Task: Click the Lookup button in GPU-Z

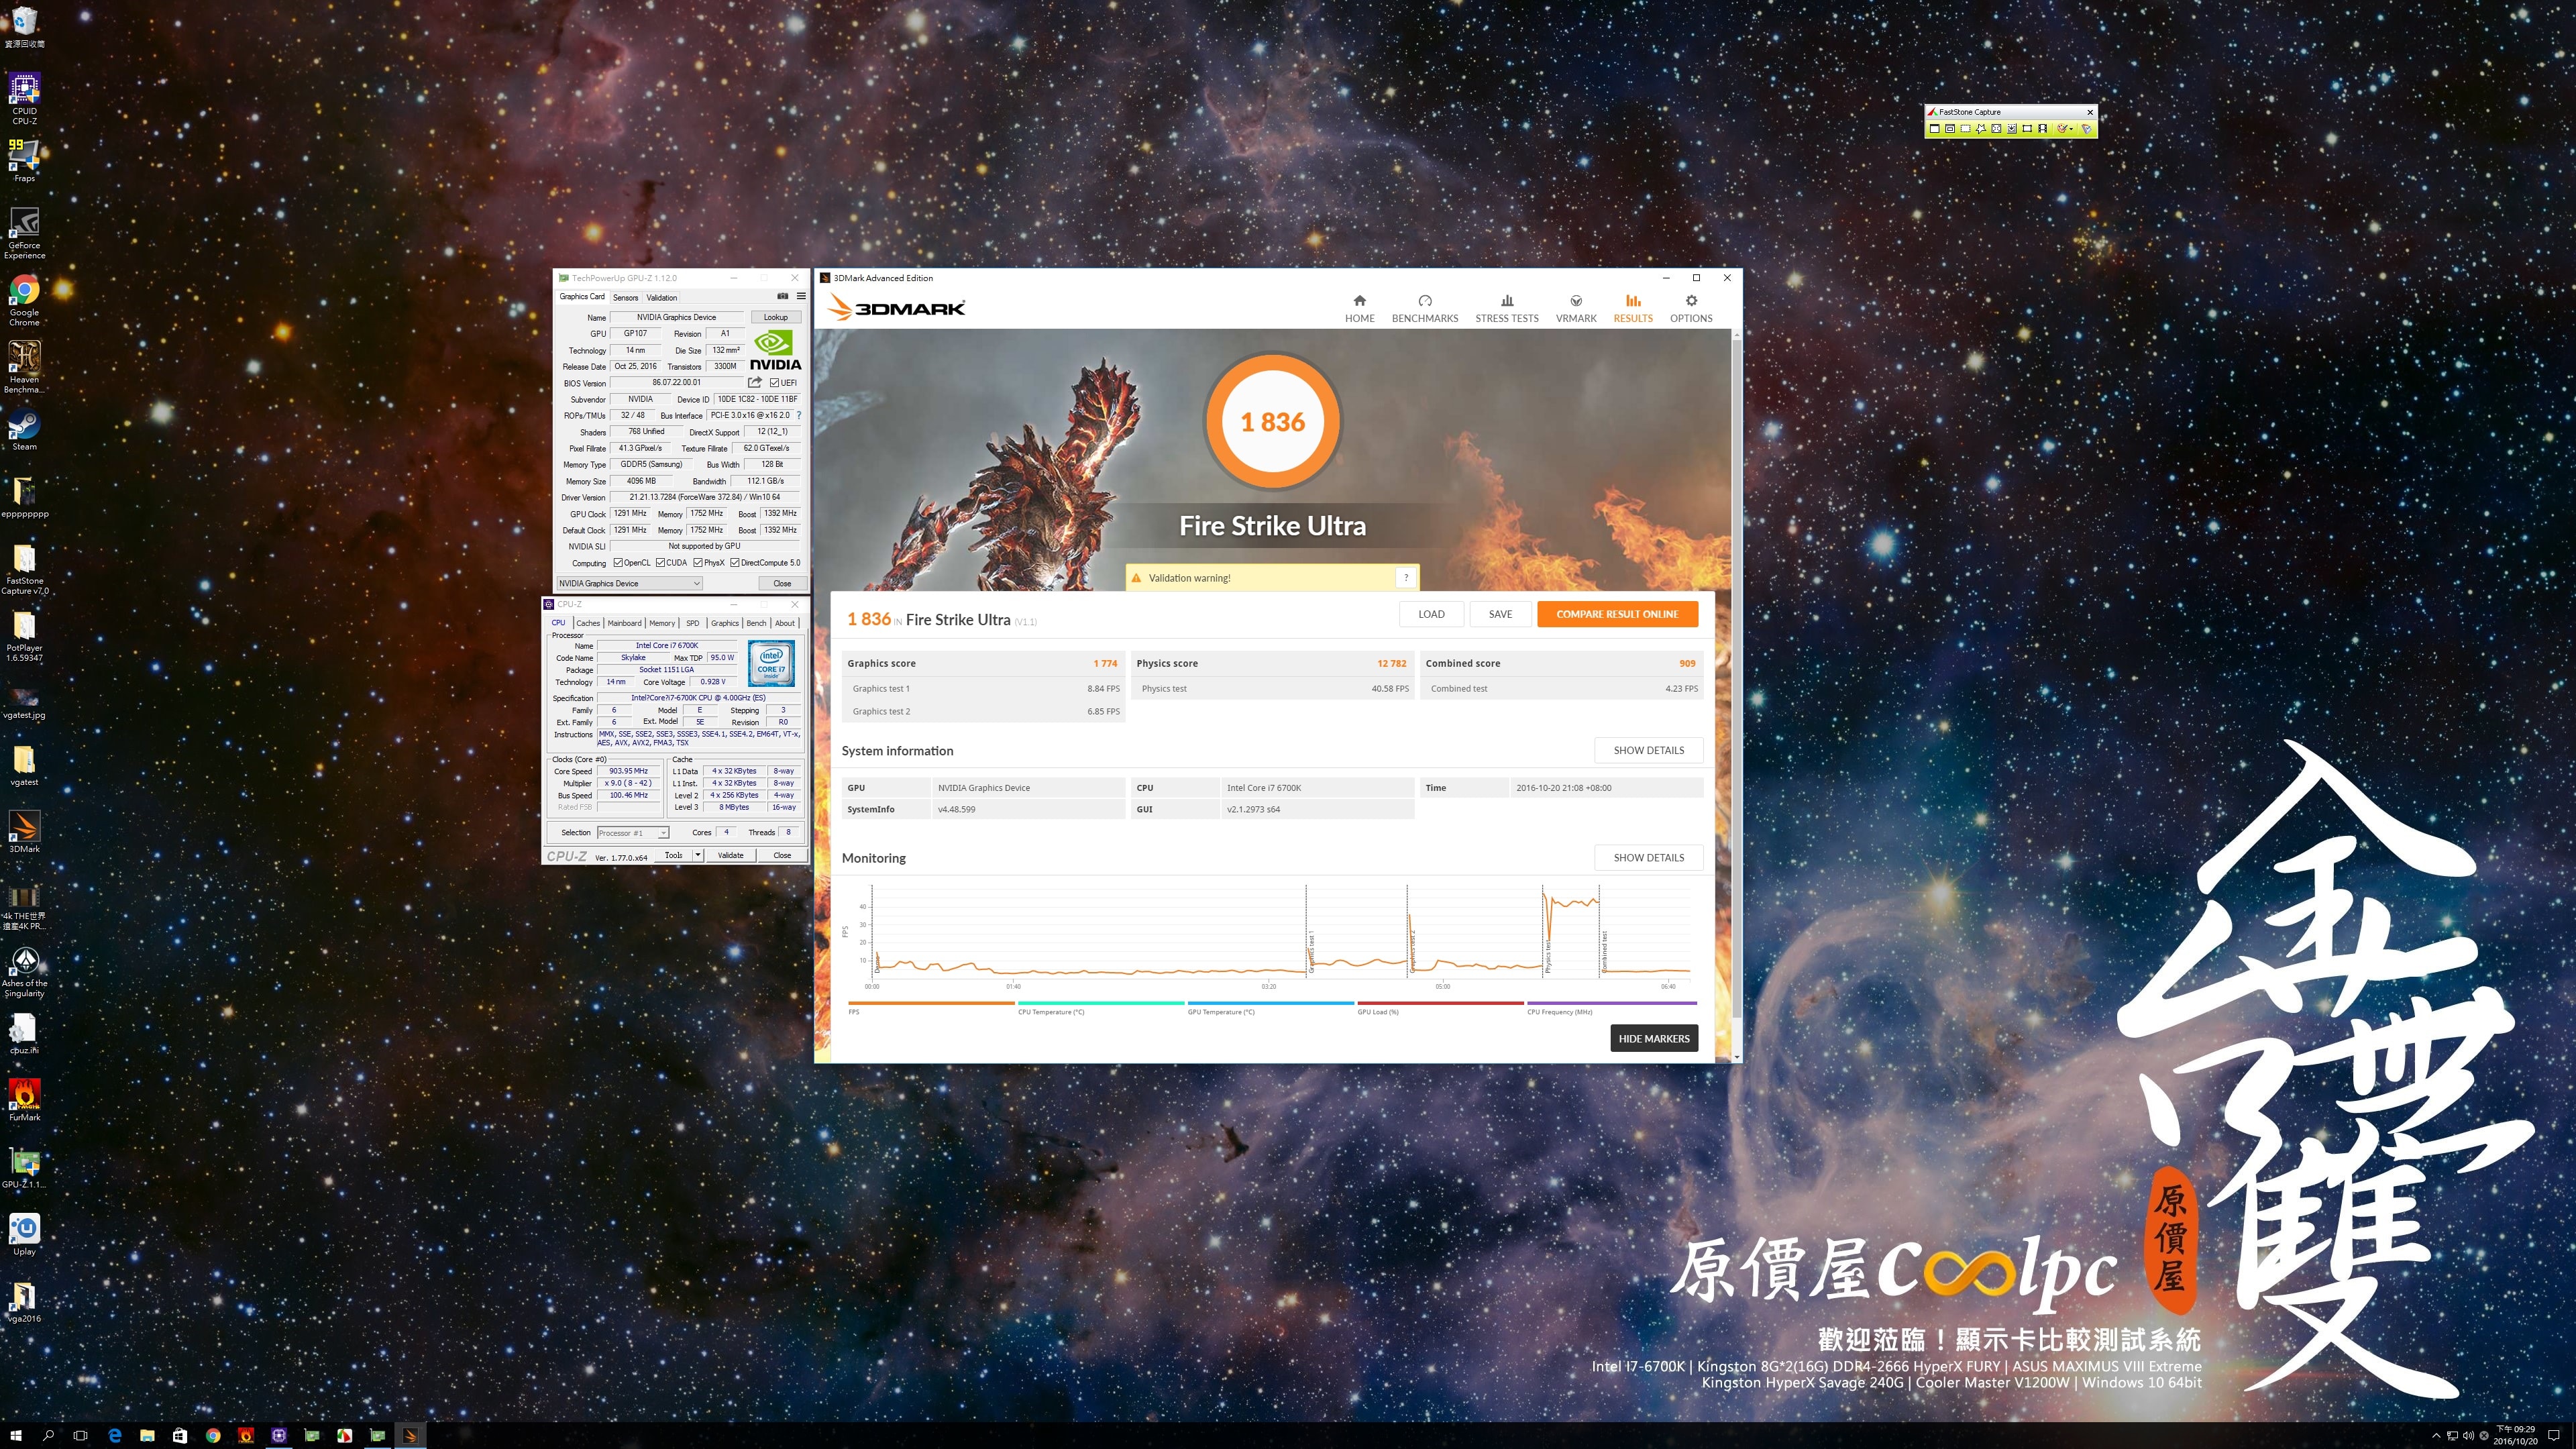Action: (x=776, y=317)
